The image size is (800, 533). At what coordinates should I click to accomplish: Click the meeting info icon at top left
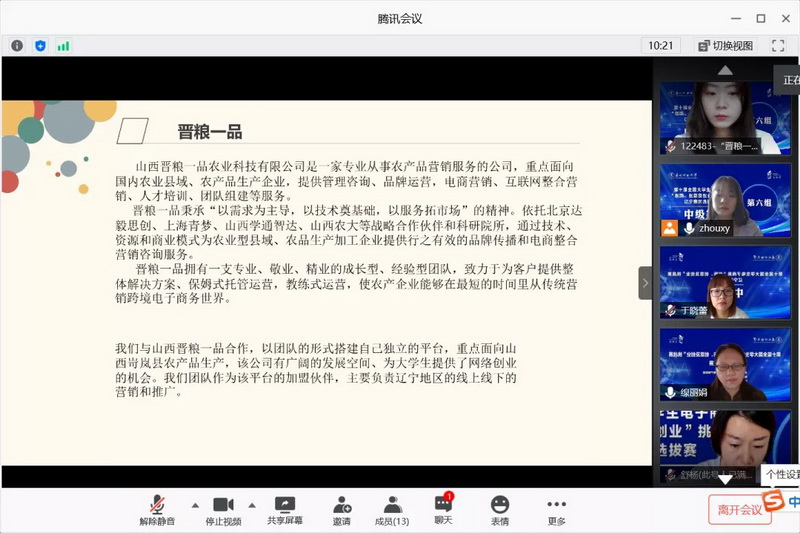pyautogui.click(x=17, y=46)
